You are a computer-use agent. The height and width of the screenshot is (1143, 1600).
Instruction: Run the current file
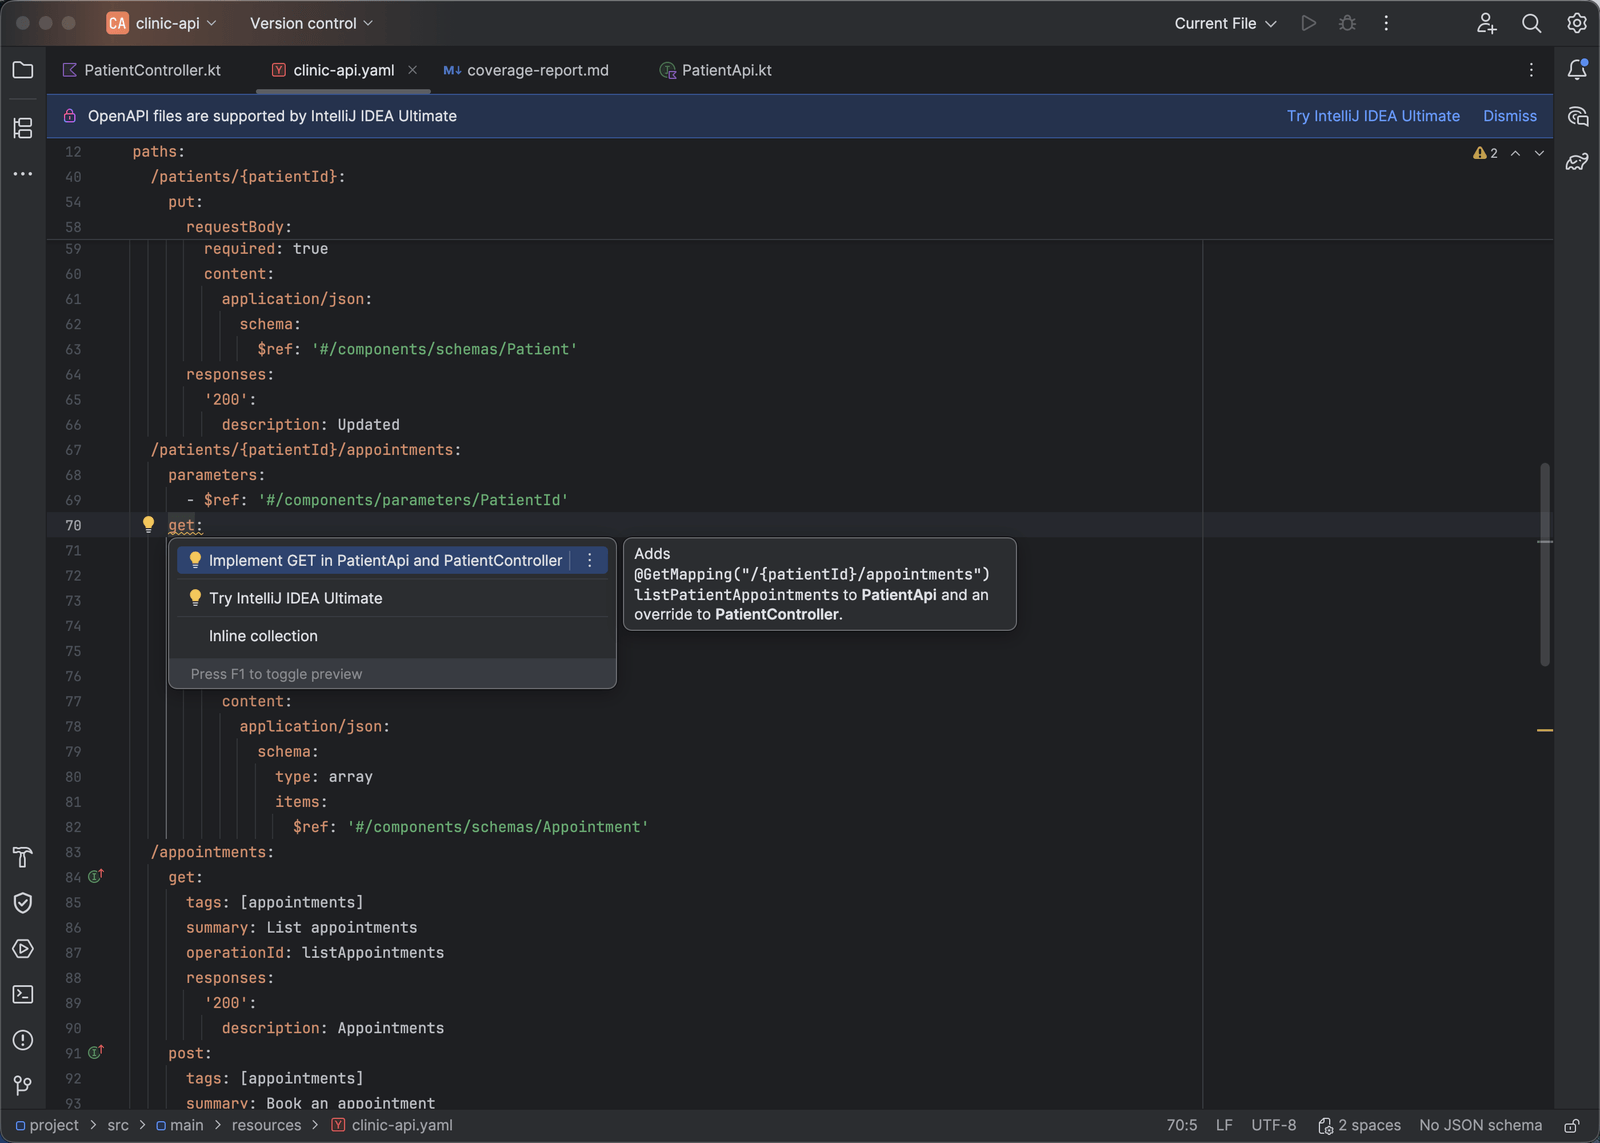click(1308, 23)
